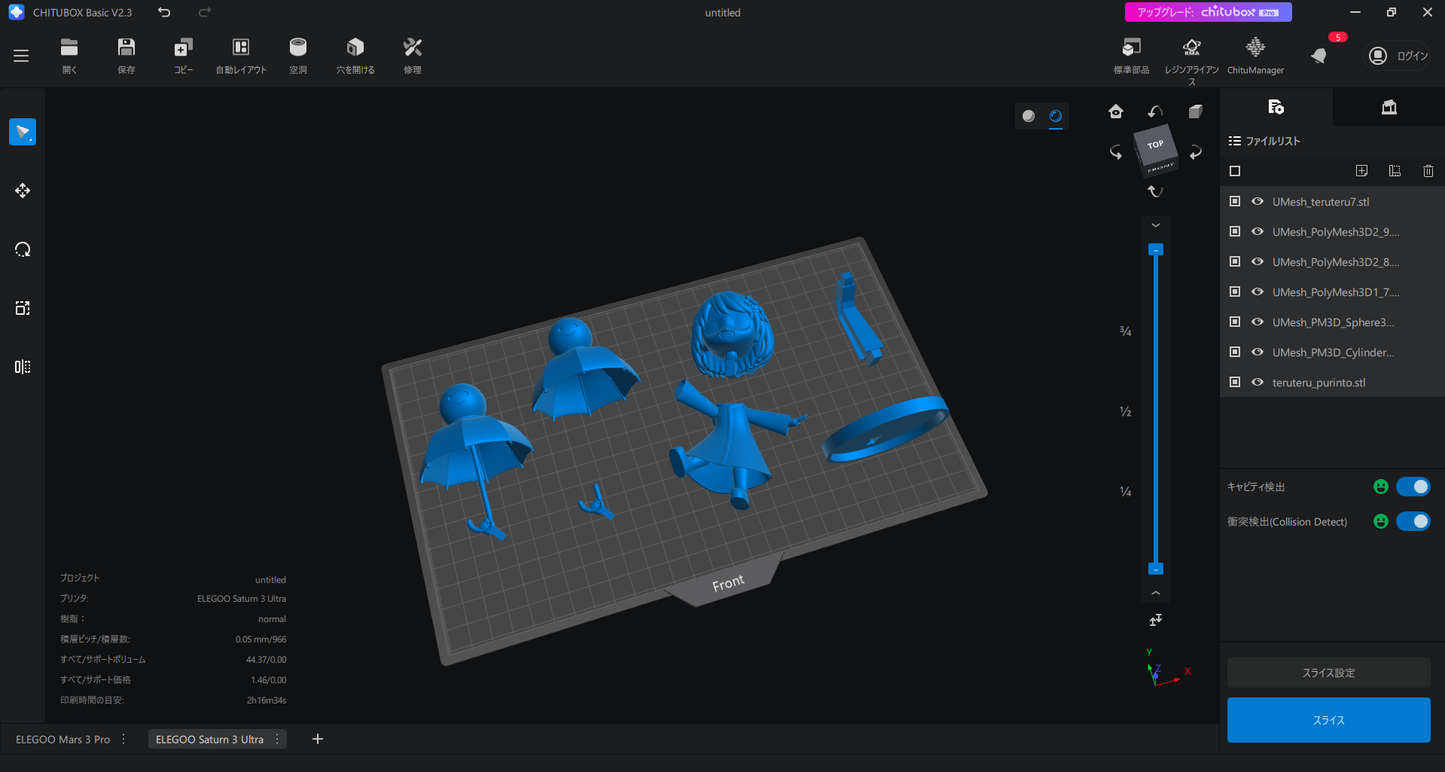
Task: Select UMesh_PolyMesh3D2_8 file row
Action: [1332, 262]
